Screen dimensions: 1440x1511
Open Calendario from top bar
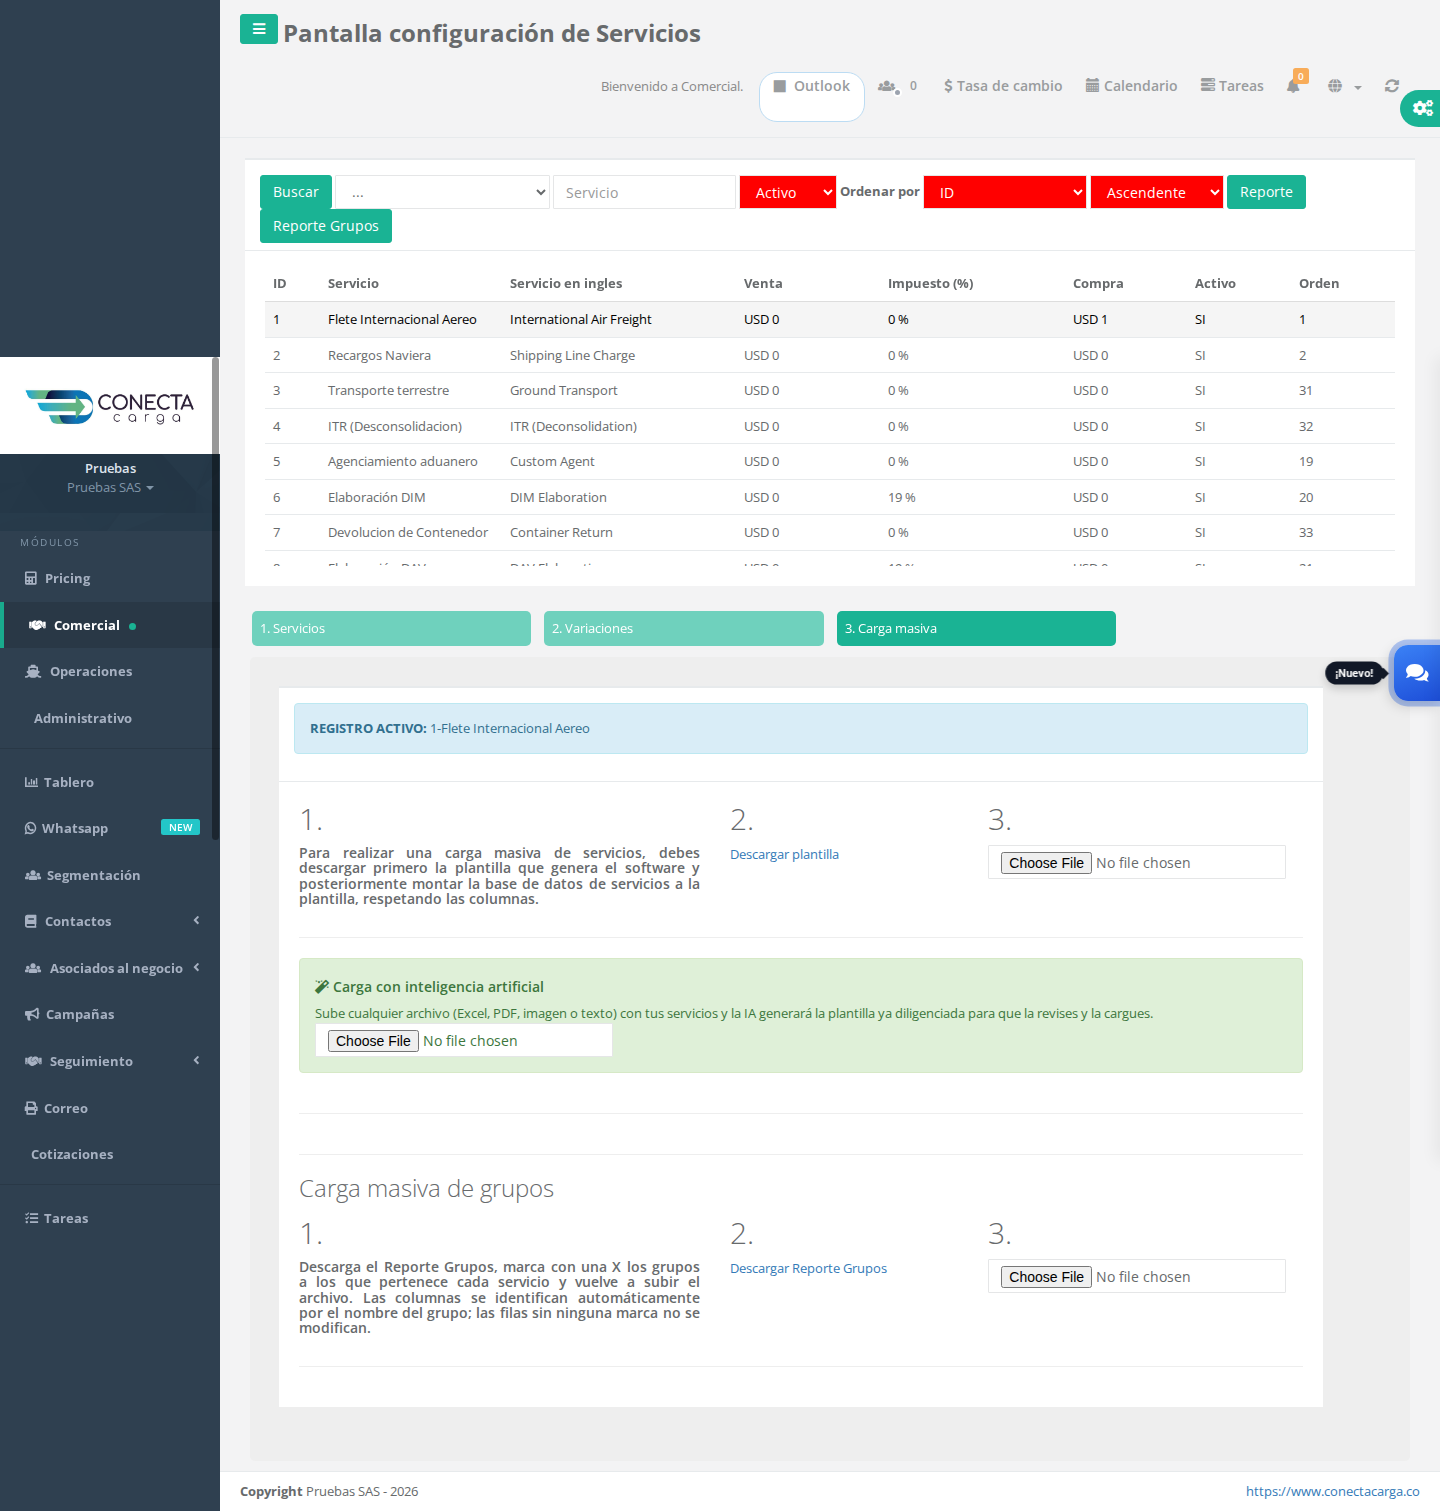pyautogui.click(x=1131, y=86)
